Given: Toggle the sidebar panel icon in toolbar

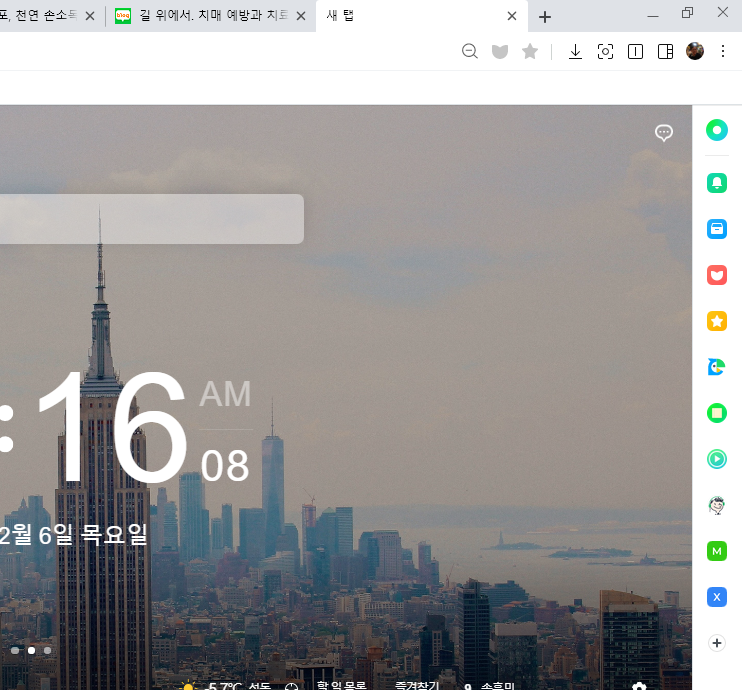Looking at the screenshot, I should (x=665, y=51).
